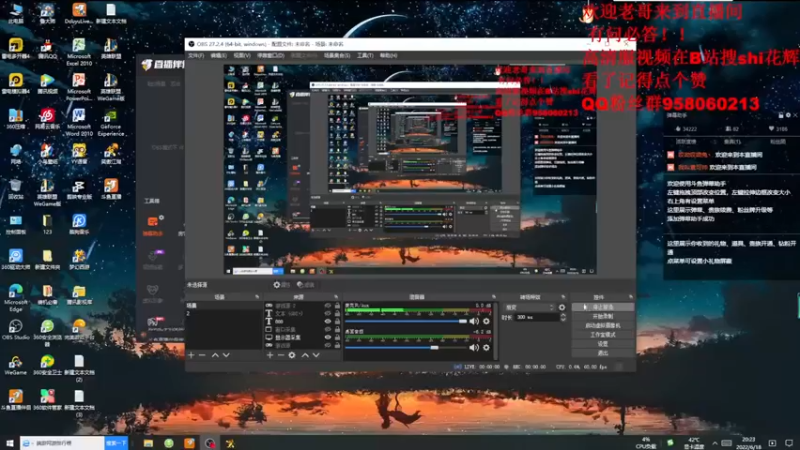Screen dimensions: 800x450
Task: Show hidden system tray icons chevron
Action: tap(715, 443)
